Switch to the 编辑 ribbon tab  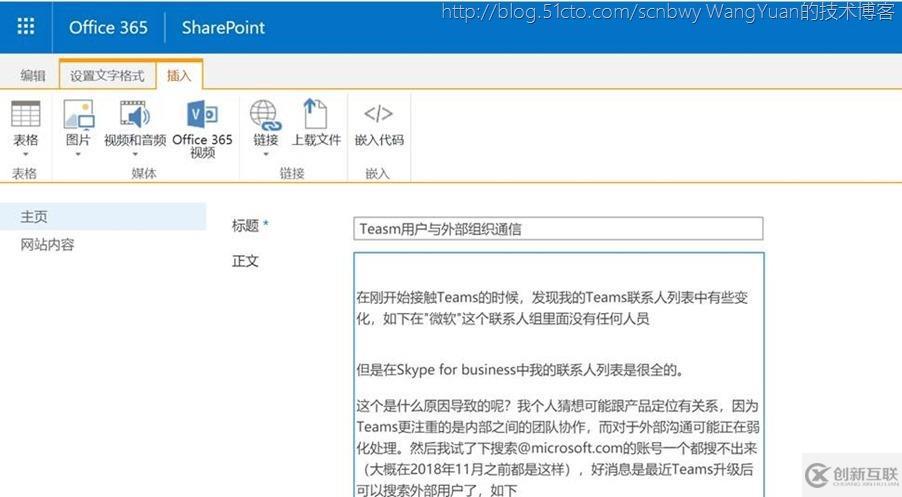33,75
